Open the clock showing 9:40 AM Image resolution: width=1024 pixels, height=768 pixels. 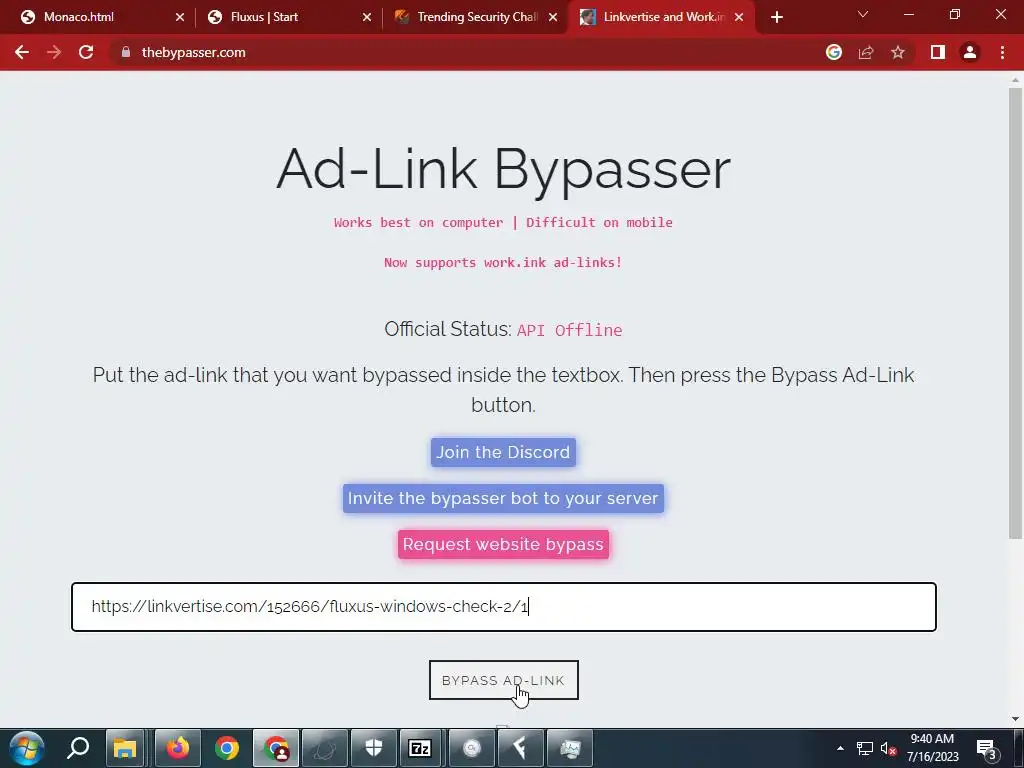coord(933,748)
